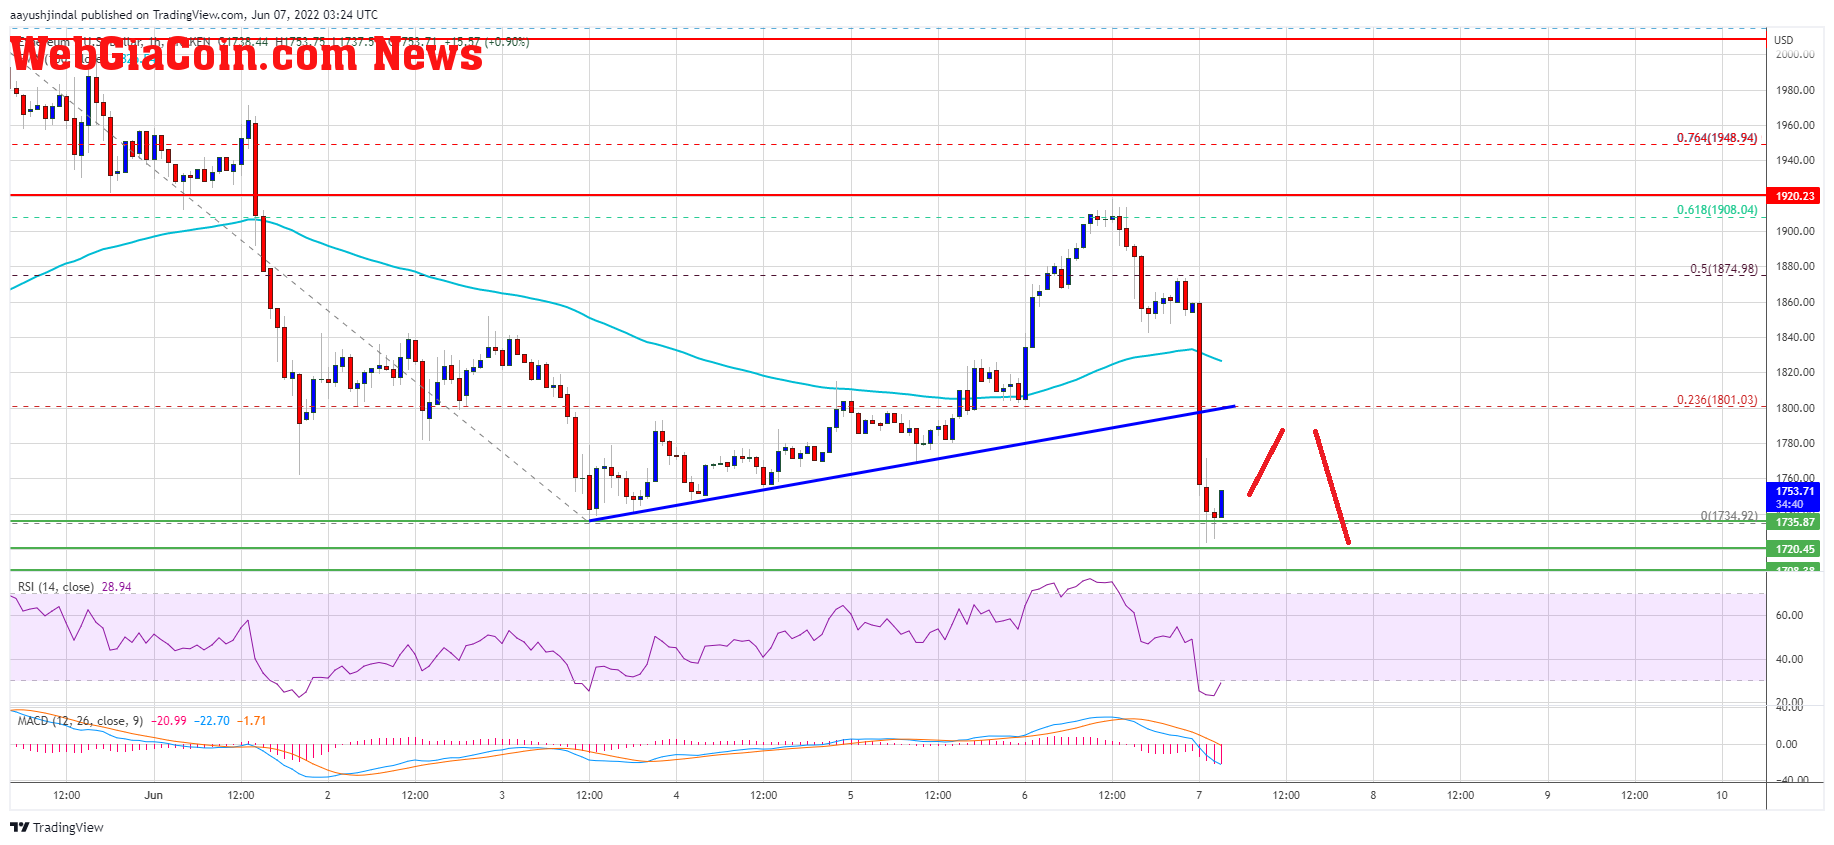Select the red horizontal resistance line at 1920

tap(888, 195)
